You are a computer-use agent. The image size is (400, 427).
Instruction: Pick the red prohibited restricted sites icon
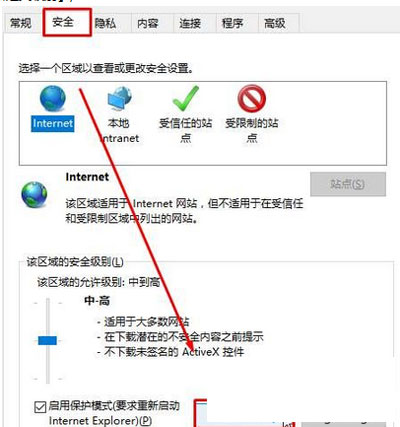click(x=252, y=99)
